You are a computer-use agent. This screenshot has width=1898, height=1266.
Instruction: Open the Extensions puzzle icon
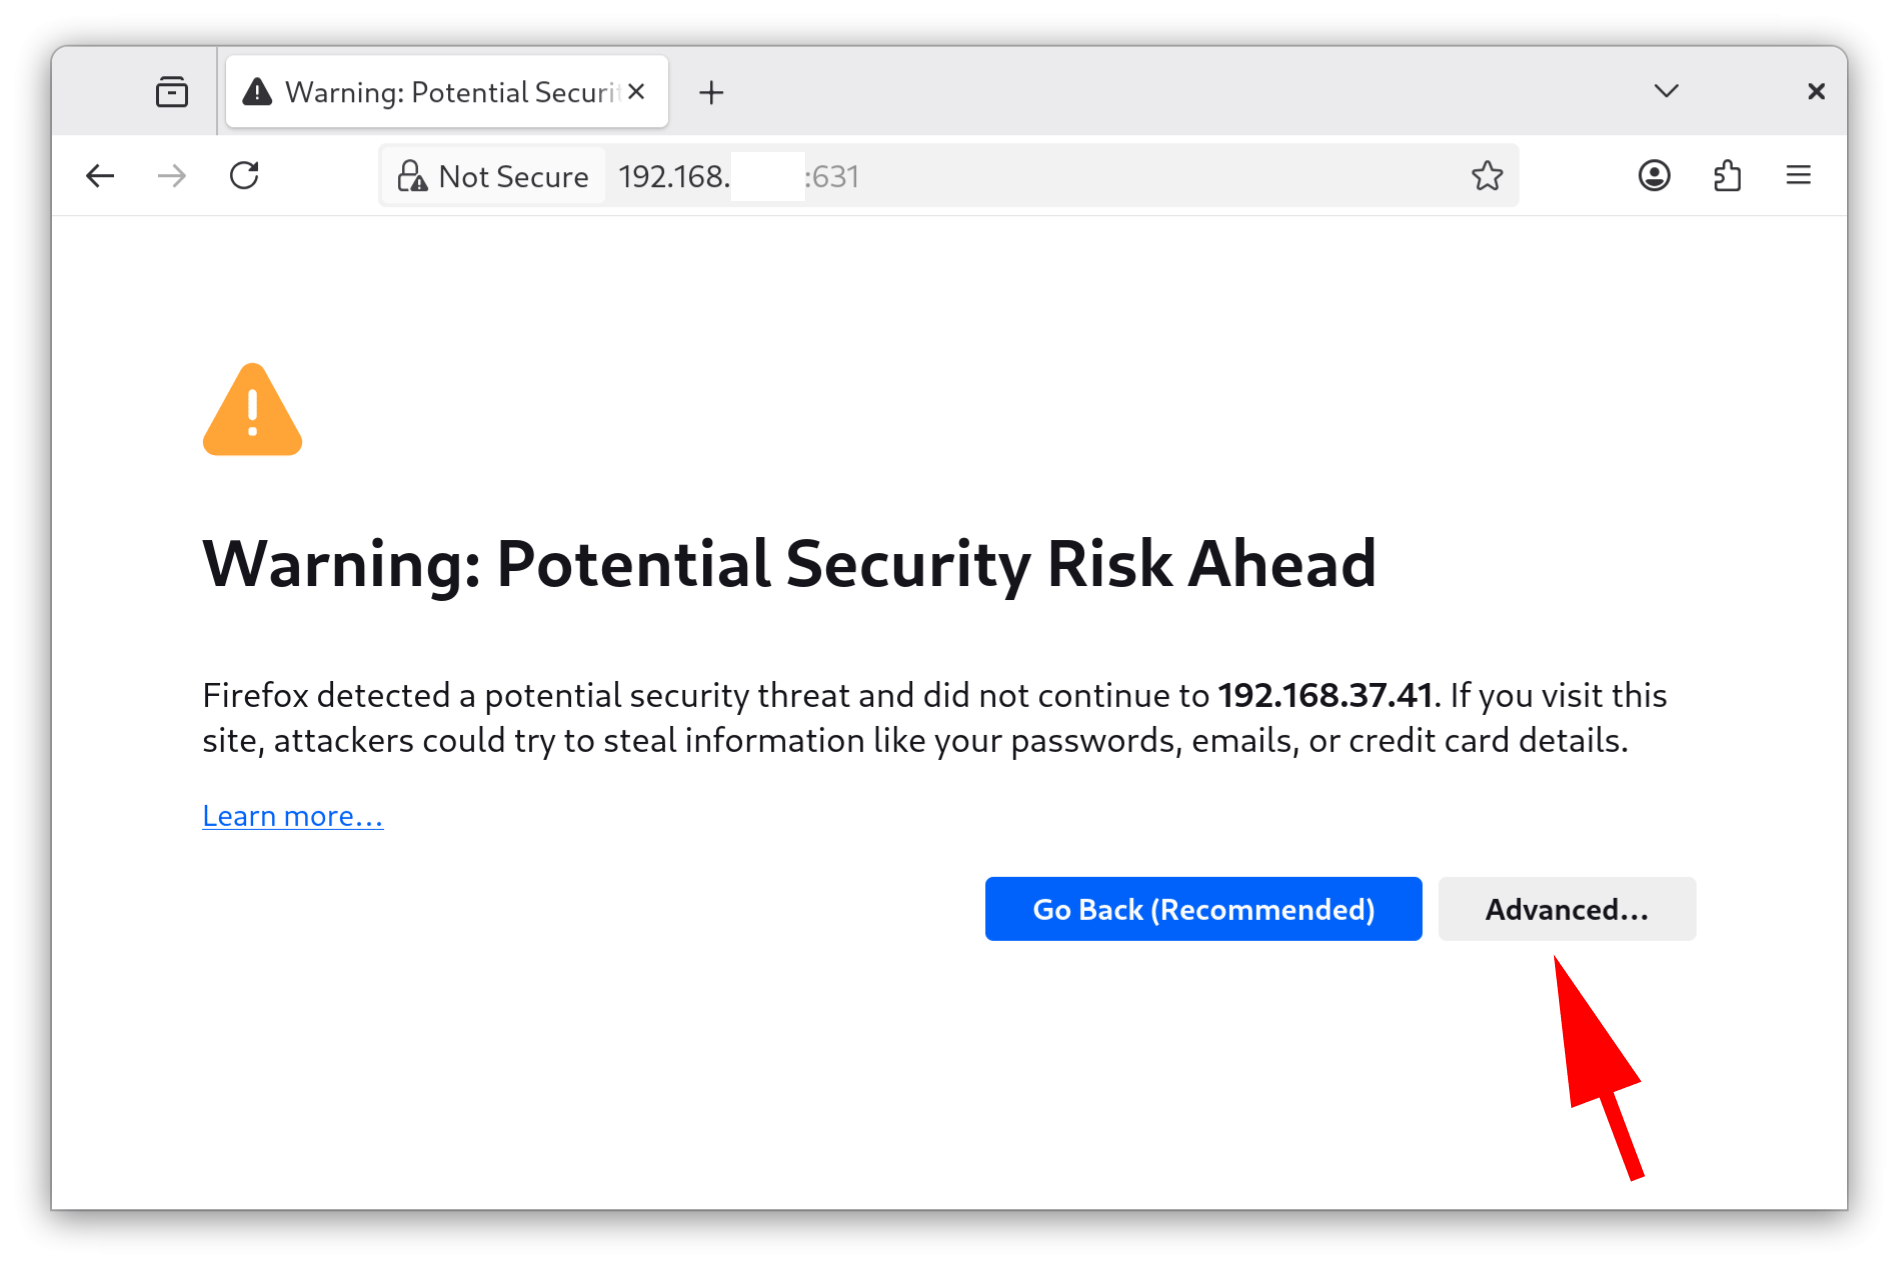click(1727, 177)
